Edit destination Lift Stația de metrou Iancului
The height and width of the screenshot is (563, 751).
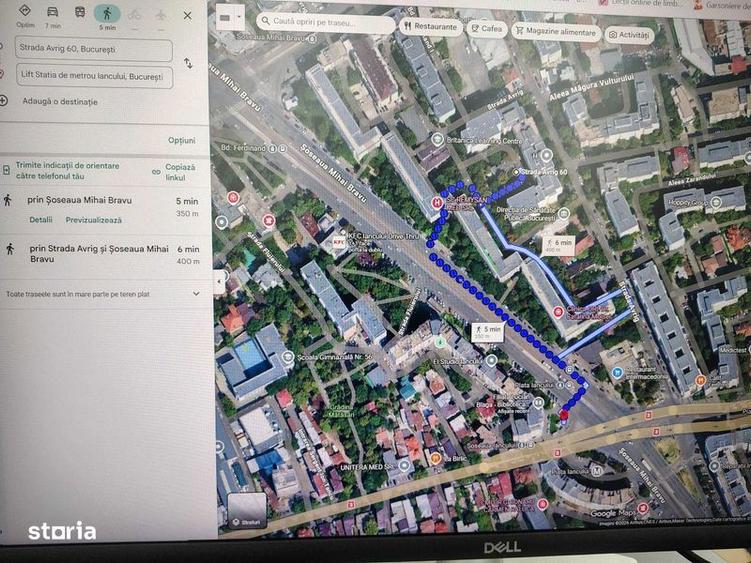94,77
